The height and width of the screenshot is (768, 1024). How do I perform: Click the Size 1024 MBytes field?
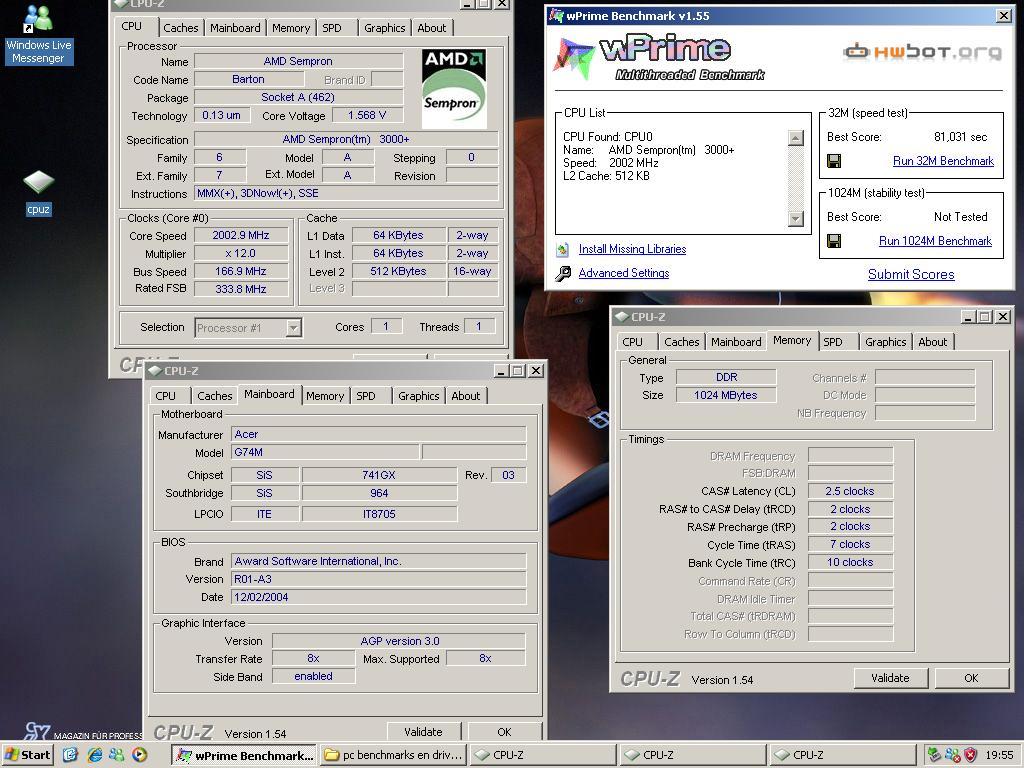[726, 395]
